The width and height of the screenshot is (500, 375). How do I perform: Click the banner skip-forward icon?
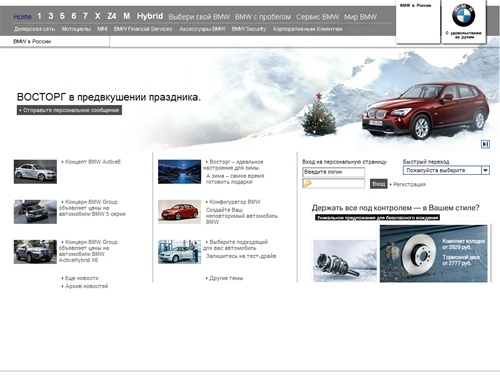tap(485, 144)
